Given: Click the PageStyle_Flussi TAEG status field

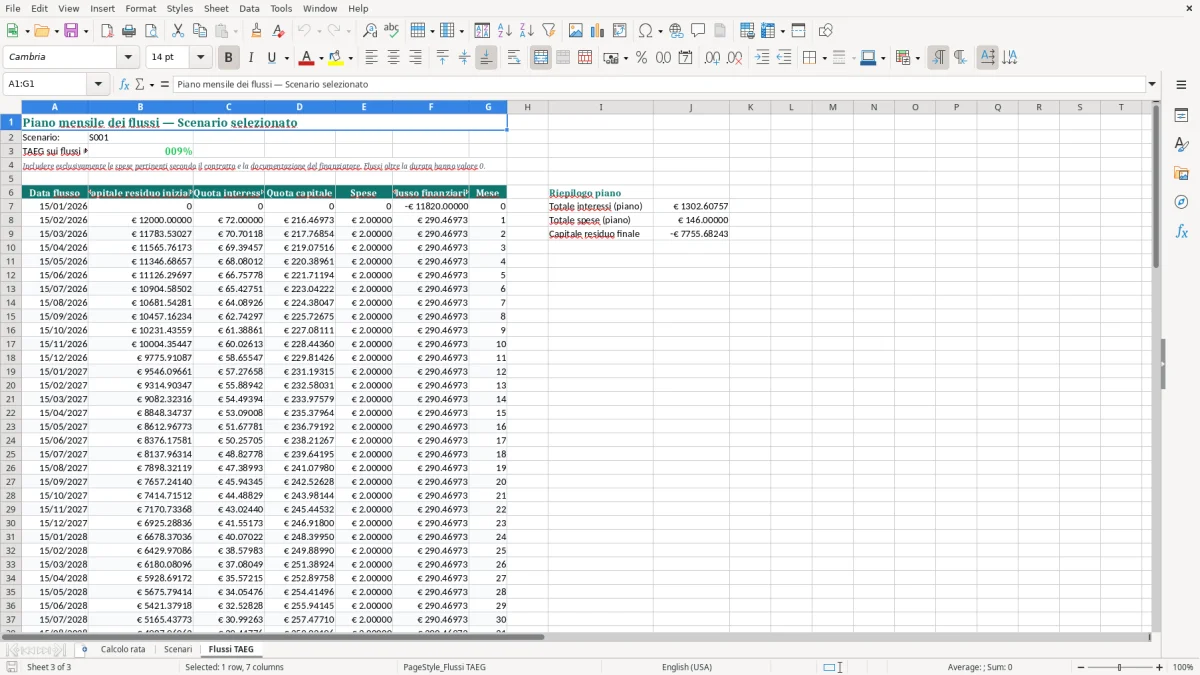Looking at the screenshot, I should [444, 667].
